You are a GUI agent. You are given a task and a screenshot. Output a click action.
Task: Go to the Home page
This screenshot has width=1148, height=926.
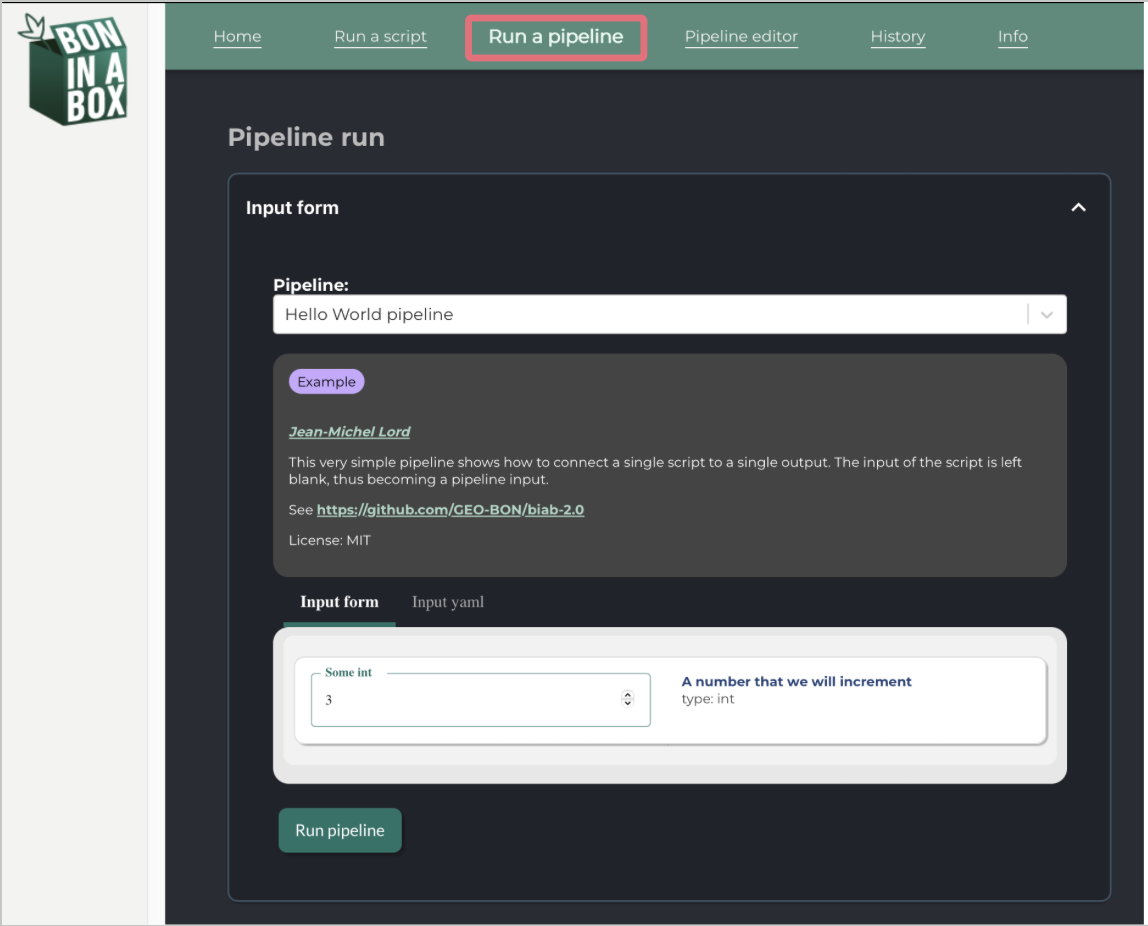(237, 37)
